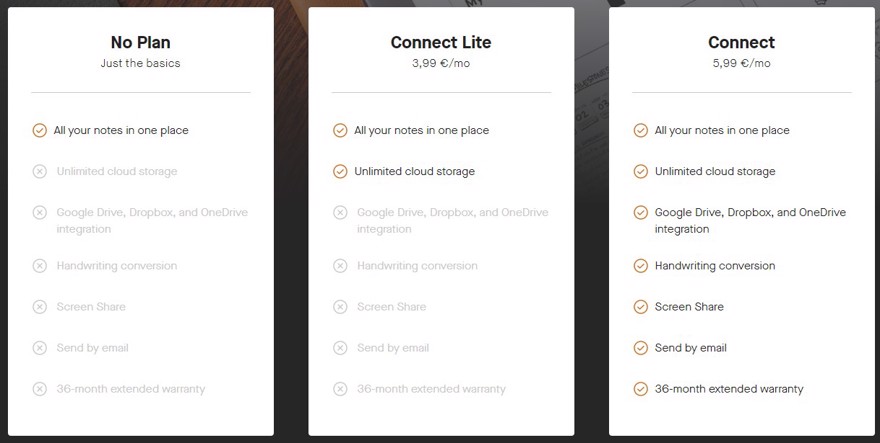Viewport: 880px width, 443px height.
Task: Click X icon beside No Plan 36-month warranty
Action: point(39,389)
